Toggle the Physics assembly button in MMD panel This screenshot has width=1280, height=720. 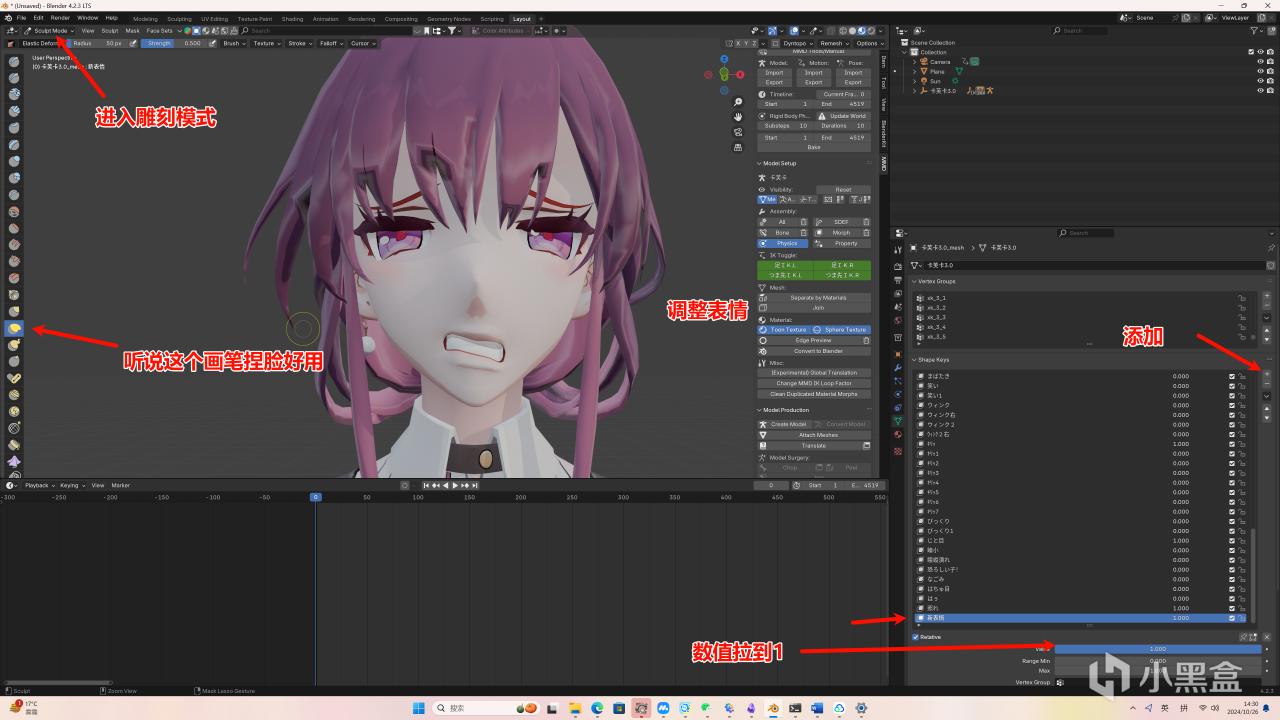point(783,243)
